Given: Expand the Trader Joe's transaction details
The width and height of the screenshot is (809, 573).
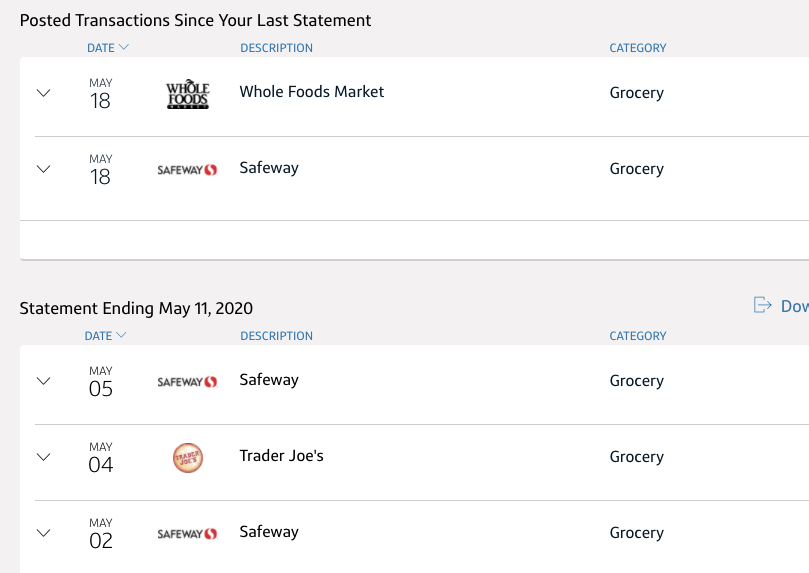Looking at the screenshot, I should (x=43, y=457).
